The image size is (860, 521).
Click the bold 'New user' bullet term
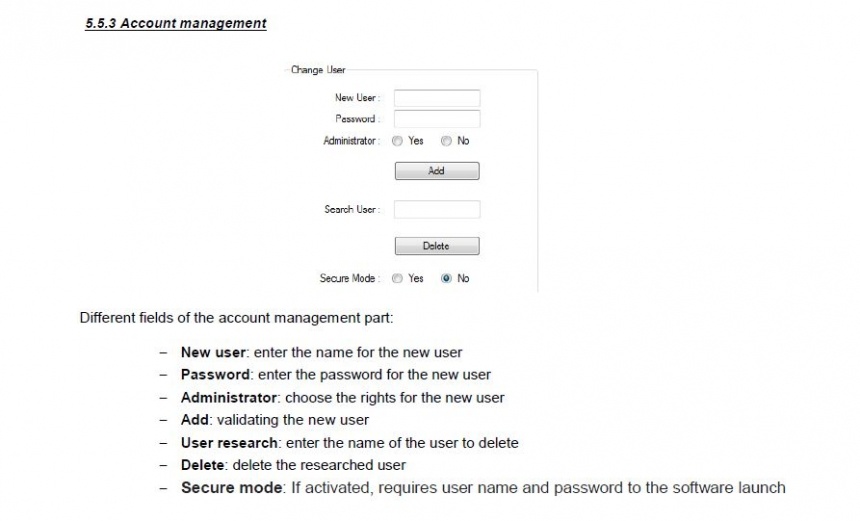pyautogui.click(x=208, y=352)
